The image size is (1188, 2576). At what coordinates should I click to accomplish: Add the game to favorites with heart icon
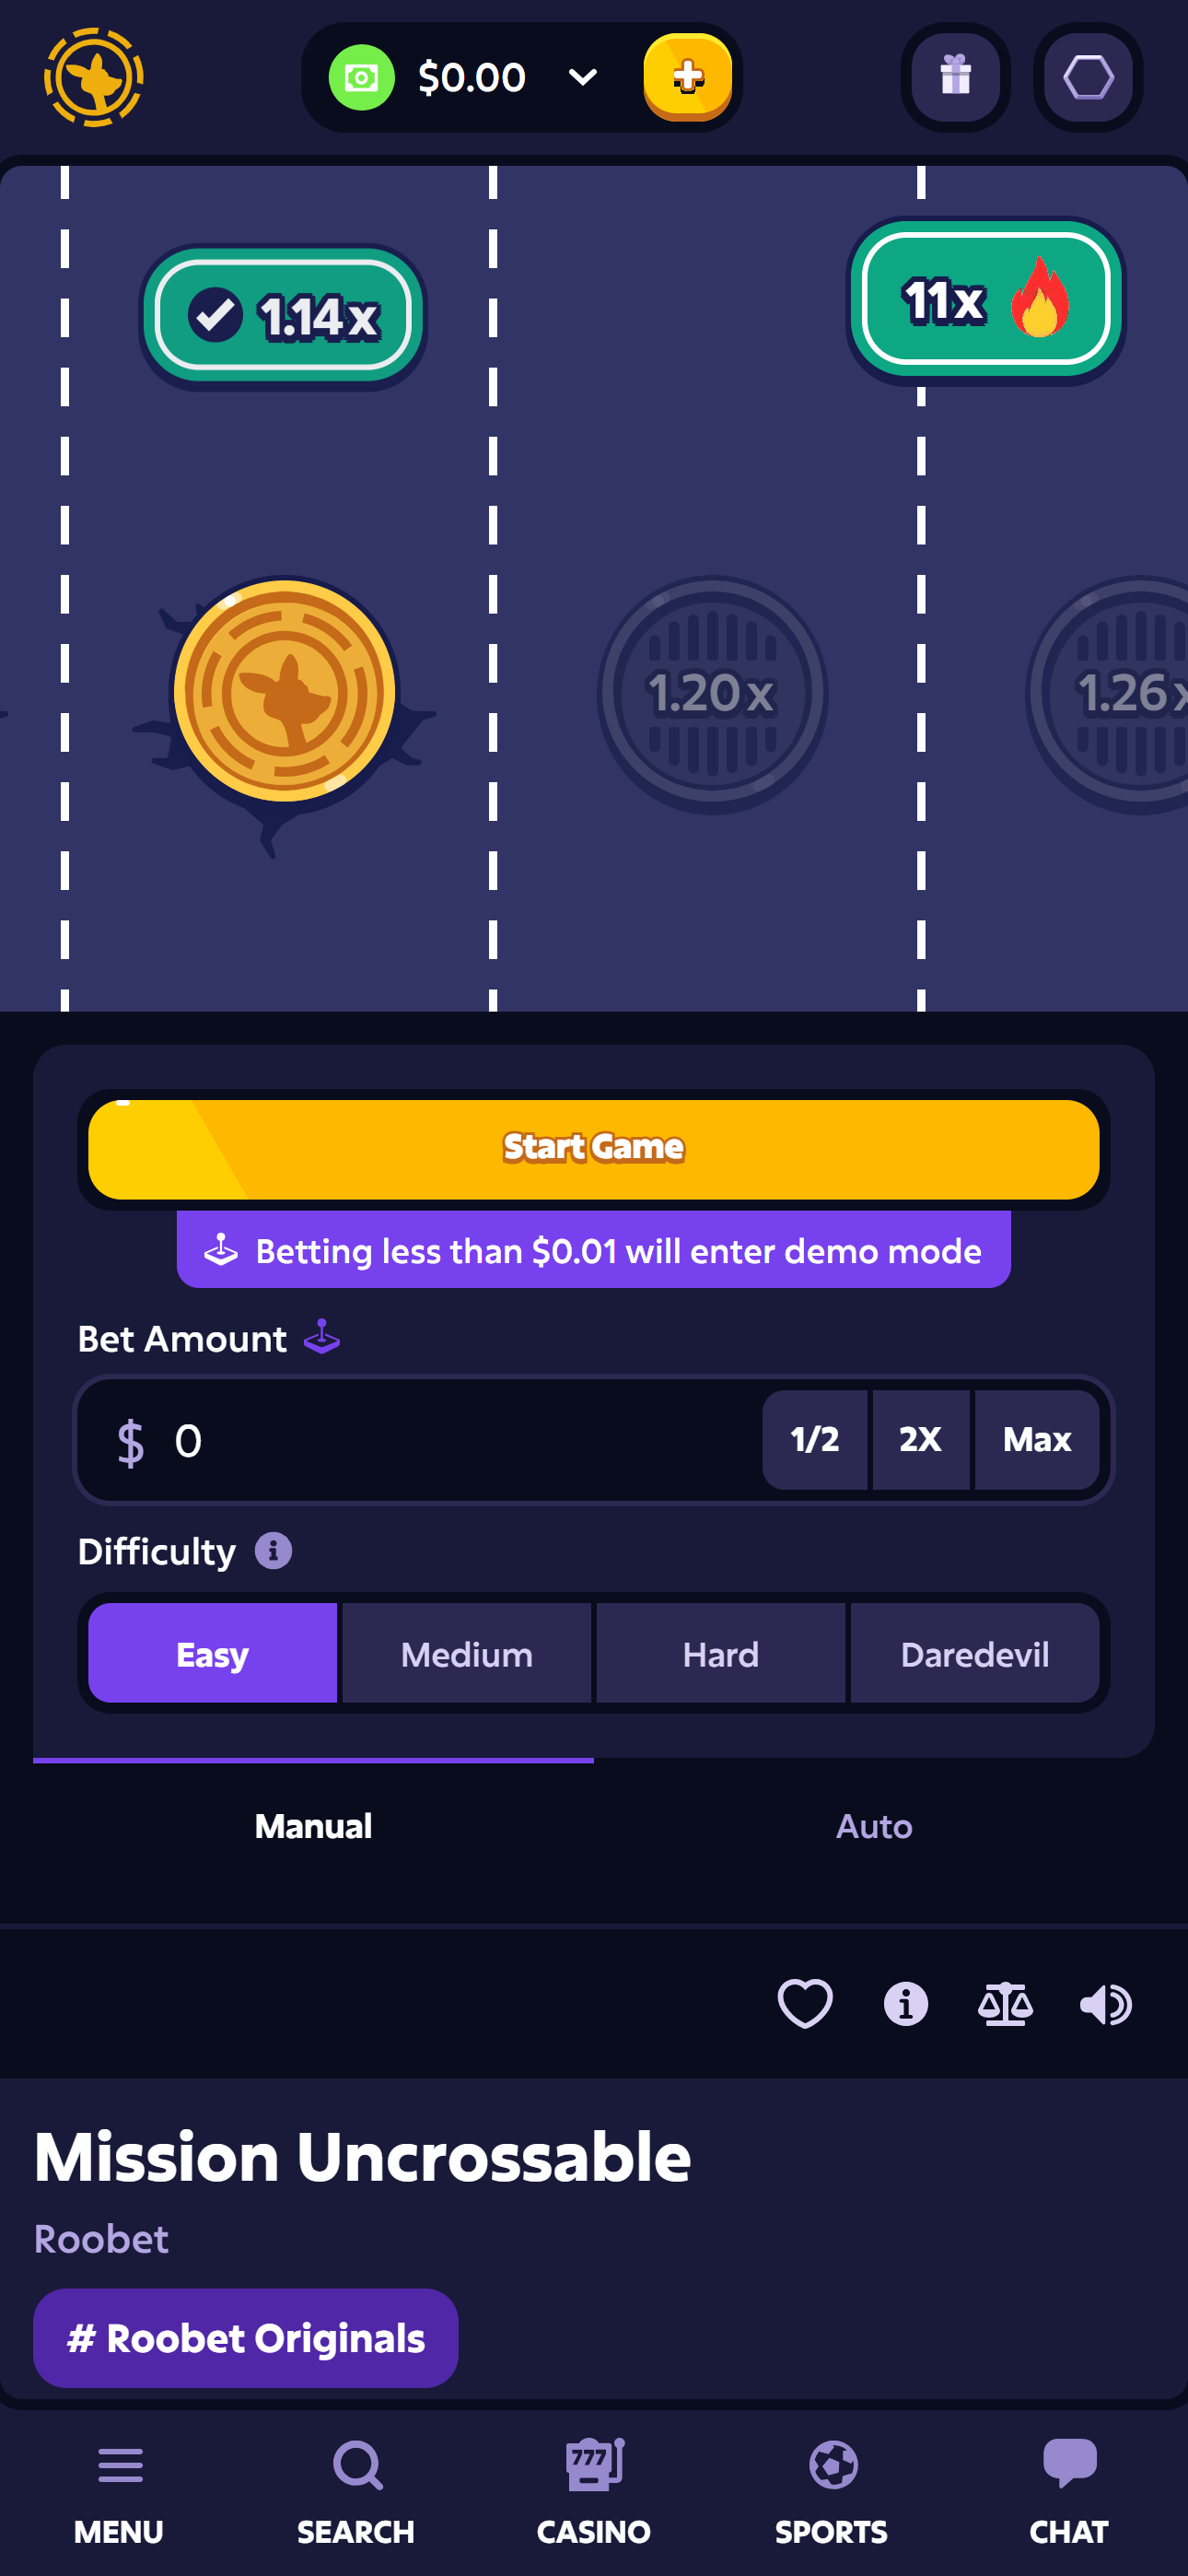(x=804, y=2003)
